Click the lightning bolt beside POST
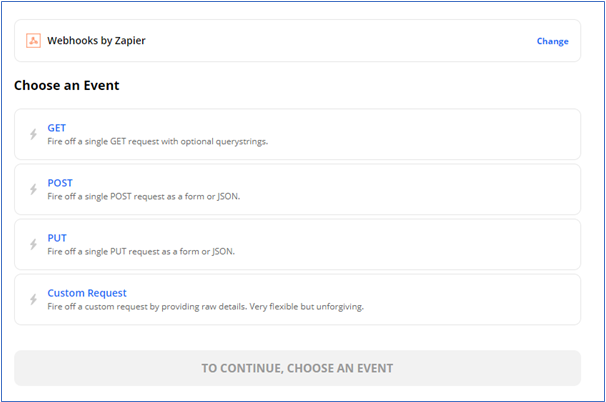The height and width of the screenshot is (402, 606). pos(32,190)
